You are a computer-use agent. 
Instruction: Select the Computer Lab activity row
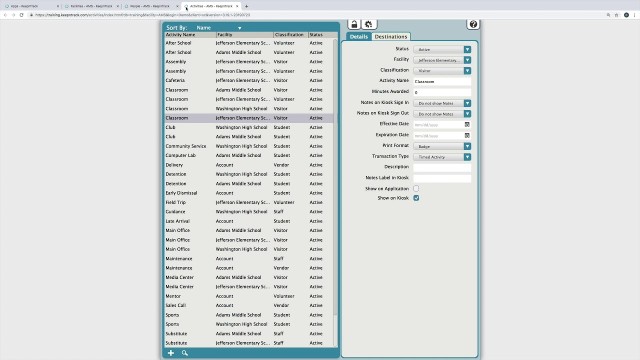pyautogui.click(x=249, y=156)
